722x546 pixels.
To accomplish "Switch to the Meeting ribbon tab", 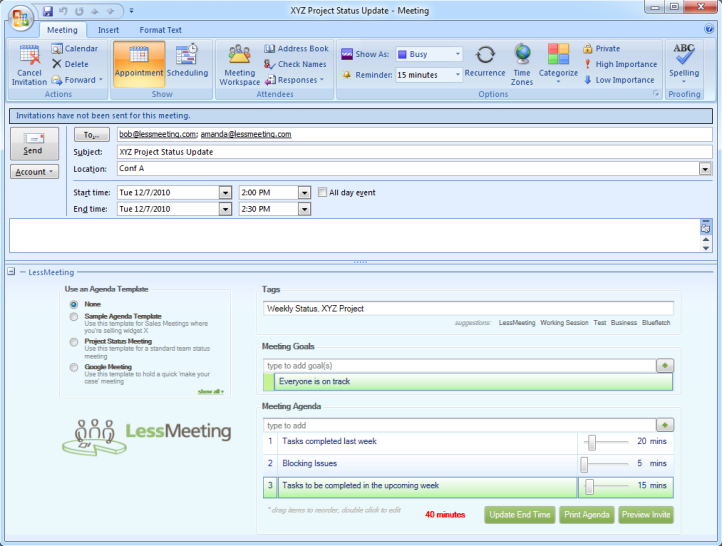I will (62, 30).
